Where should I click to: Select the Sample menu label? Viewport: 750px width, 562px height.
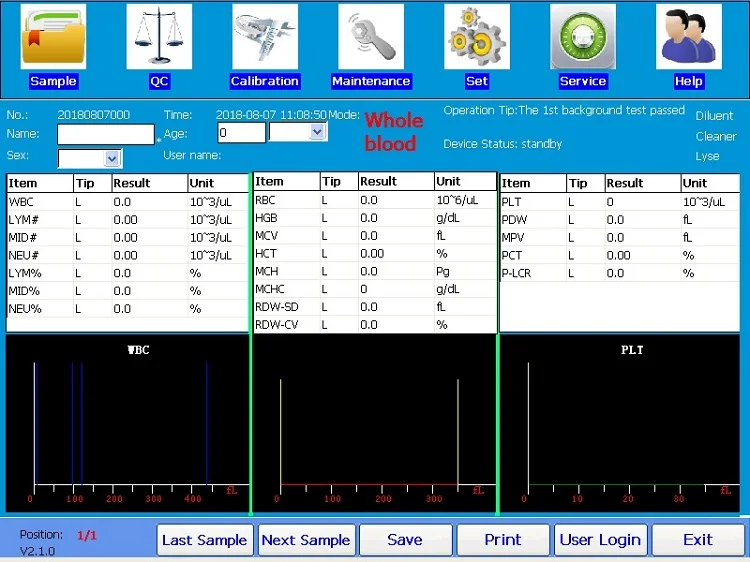pyautogui.click(x=53, y=81)
